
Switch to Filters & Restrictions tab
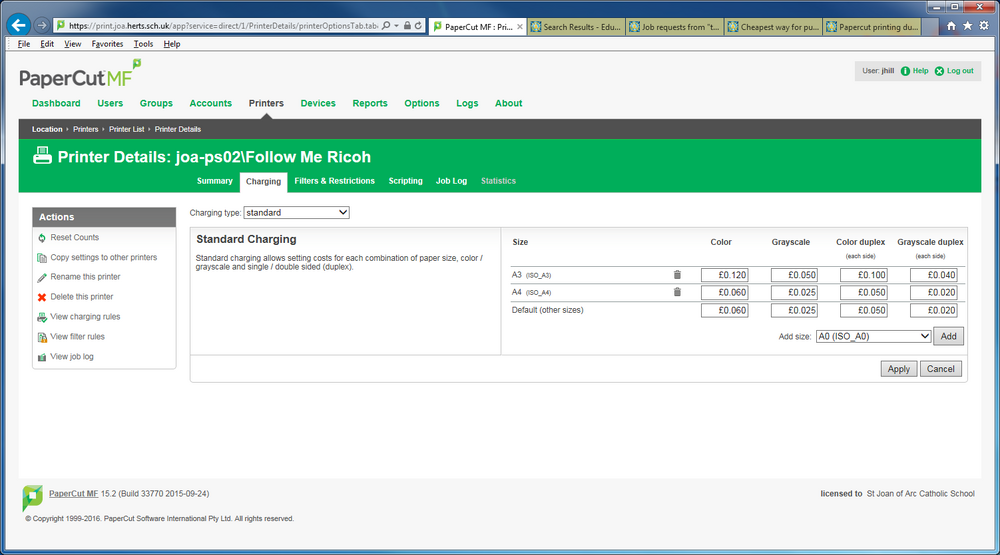[334, 181]
